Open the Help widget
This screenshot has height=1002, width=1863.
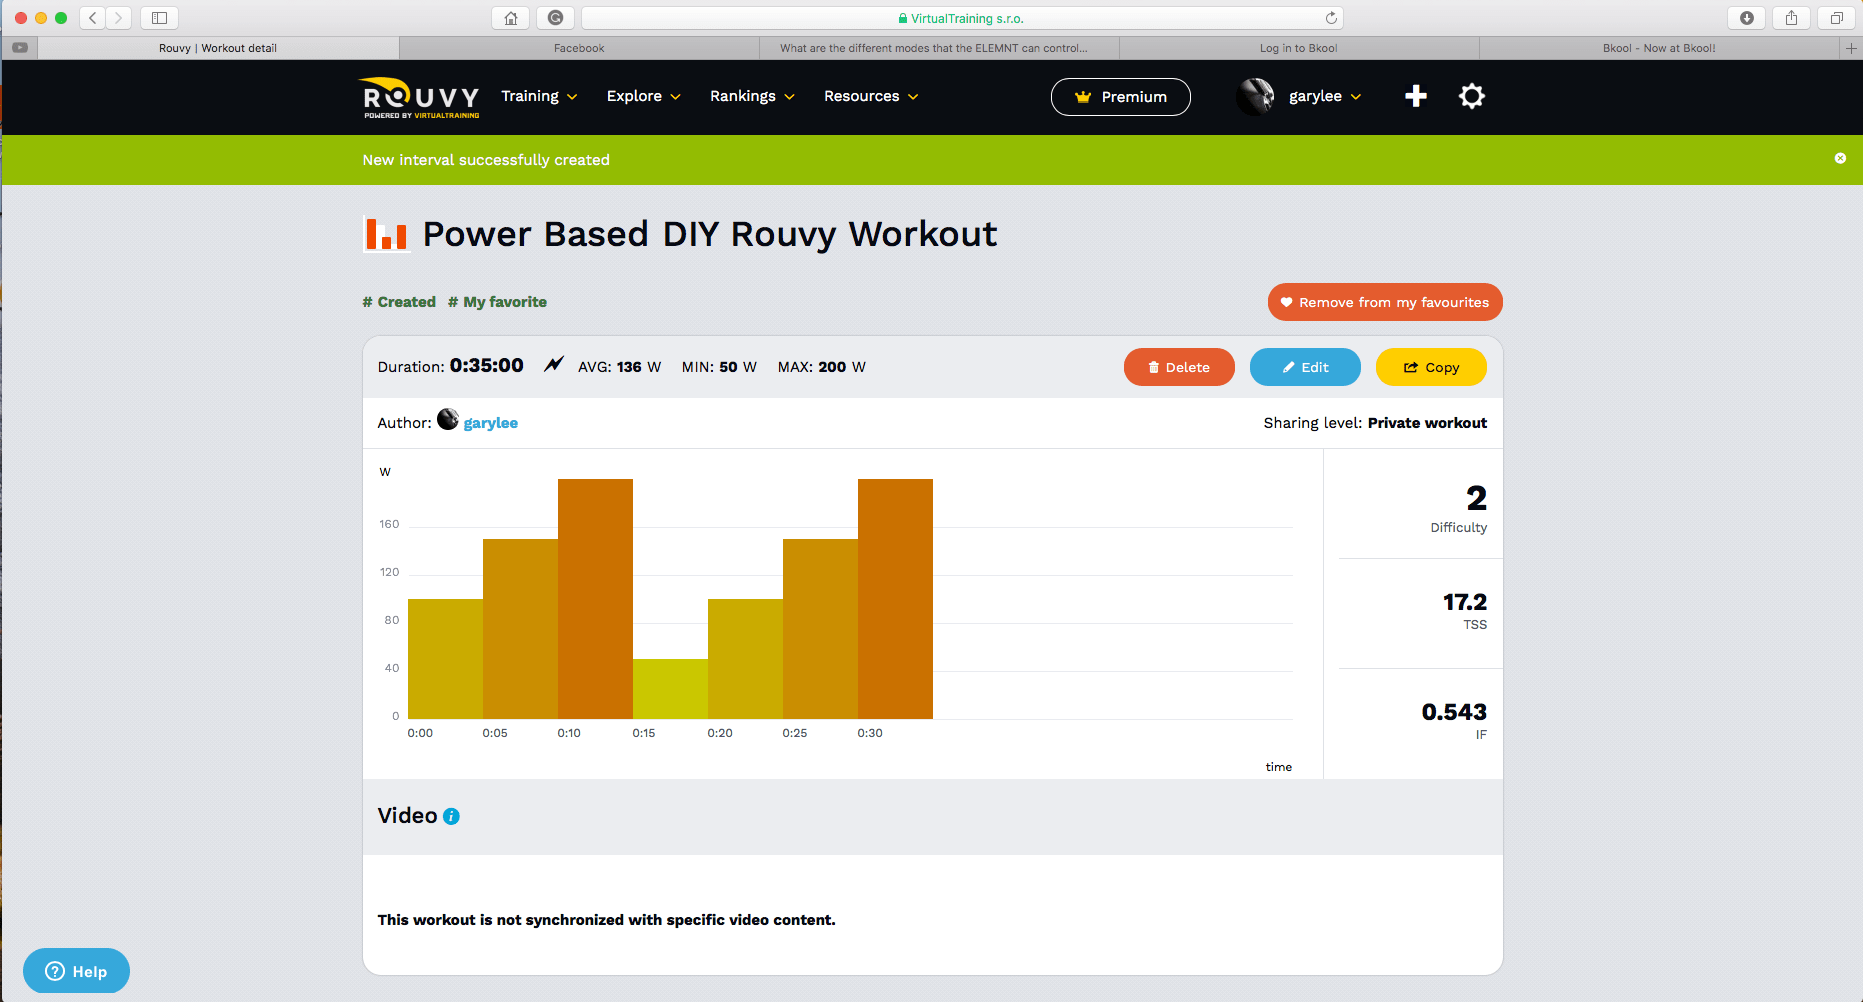tap(76, 970)
